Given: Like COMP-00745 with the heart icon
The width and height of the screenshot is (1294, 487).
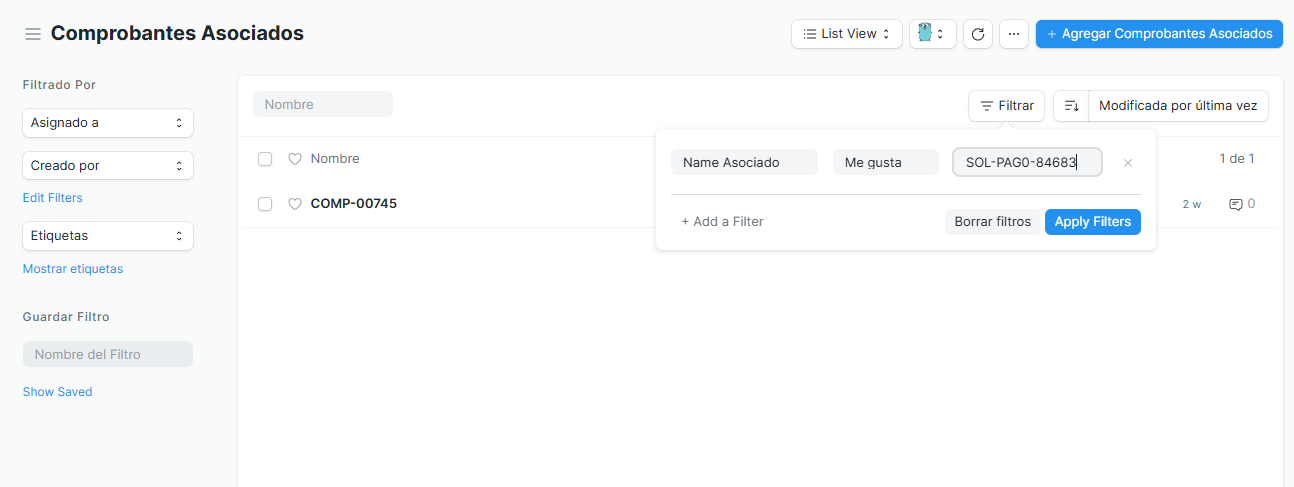Looking at the screenshot, I should coord(295,204).
